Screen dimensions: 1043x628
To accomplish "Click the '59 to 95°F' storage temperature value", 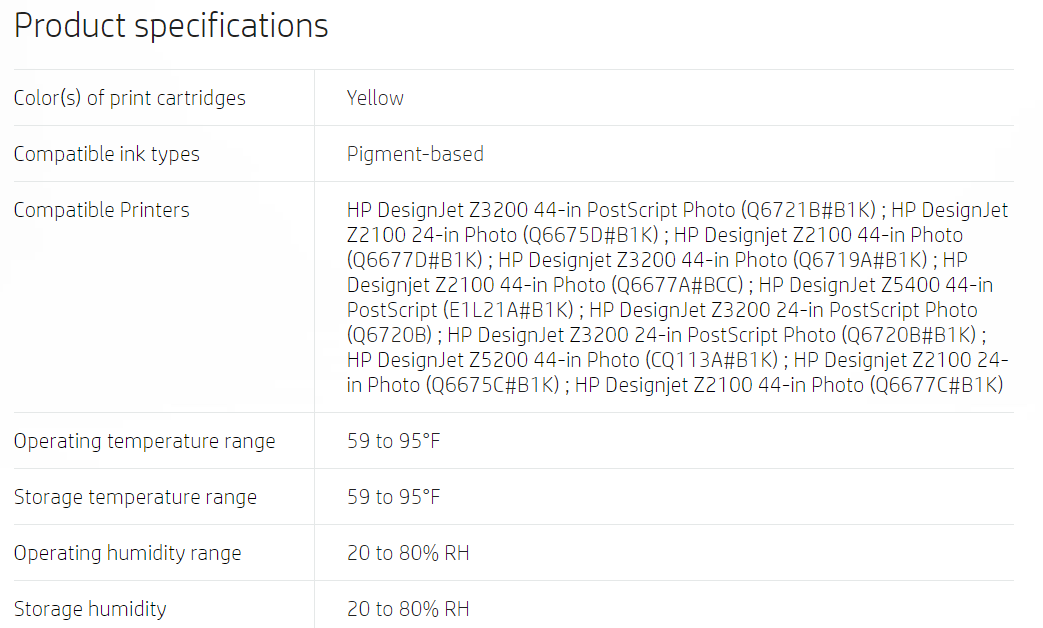I will click(393, 497).
